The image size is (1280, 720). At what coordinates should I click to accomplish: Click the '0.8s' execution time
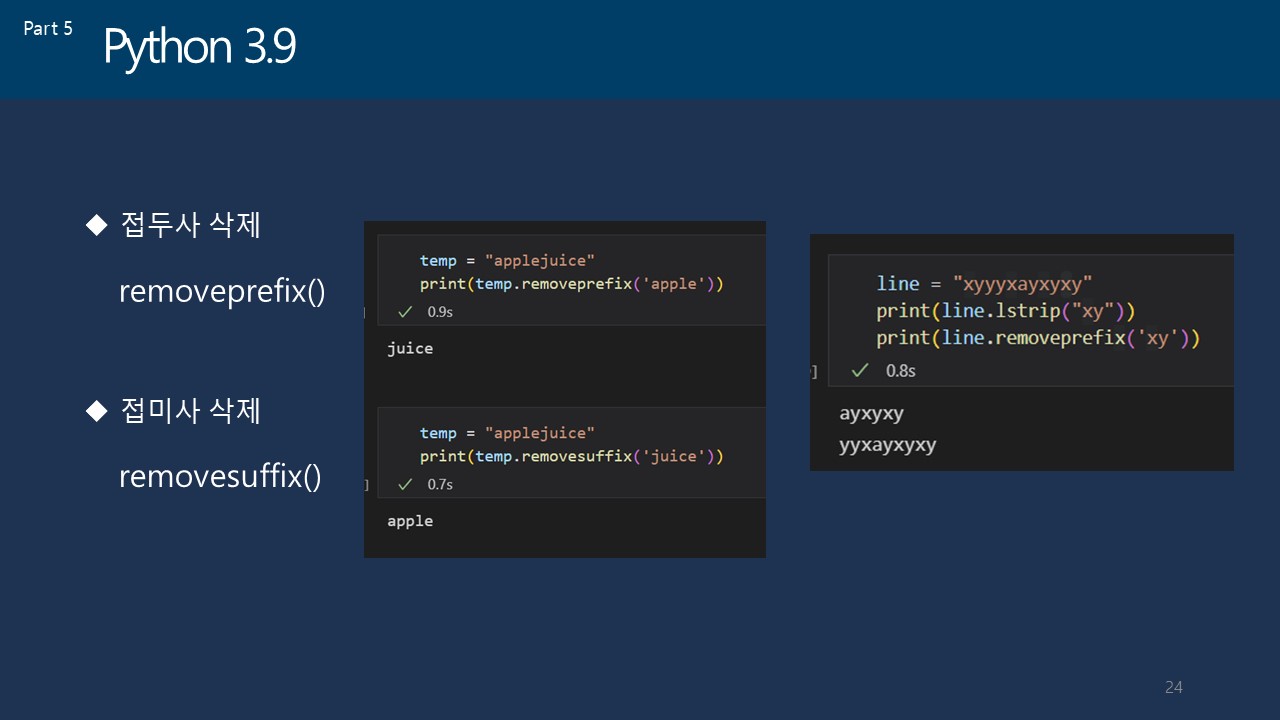pyautogui.click(x=901, y=371)
